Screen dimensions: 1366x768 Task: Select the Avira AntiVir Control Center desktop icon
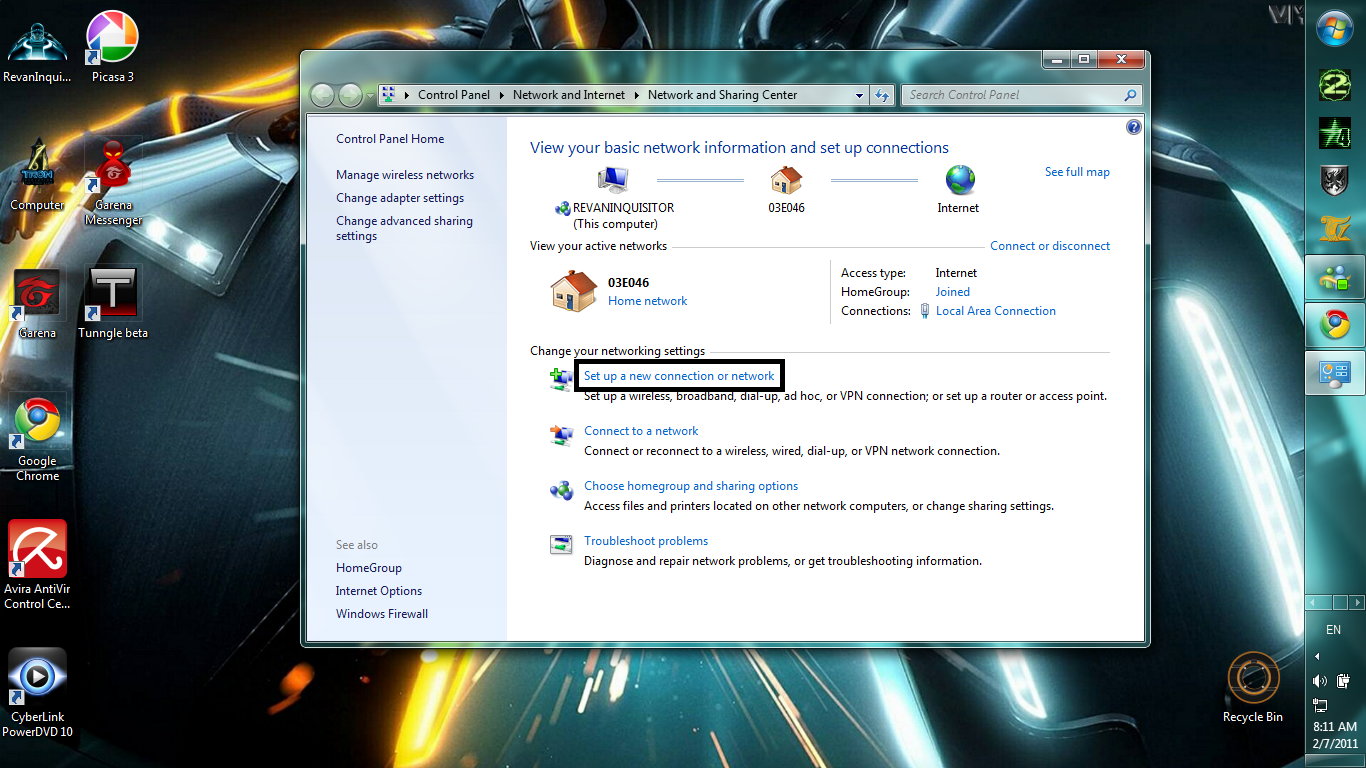click(37, 565)
